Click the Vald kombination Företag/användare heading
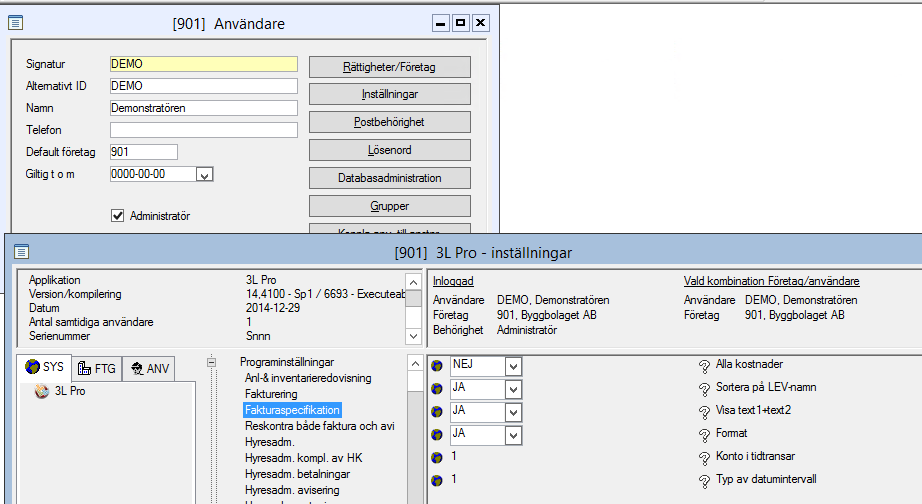 coord(771,281)
